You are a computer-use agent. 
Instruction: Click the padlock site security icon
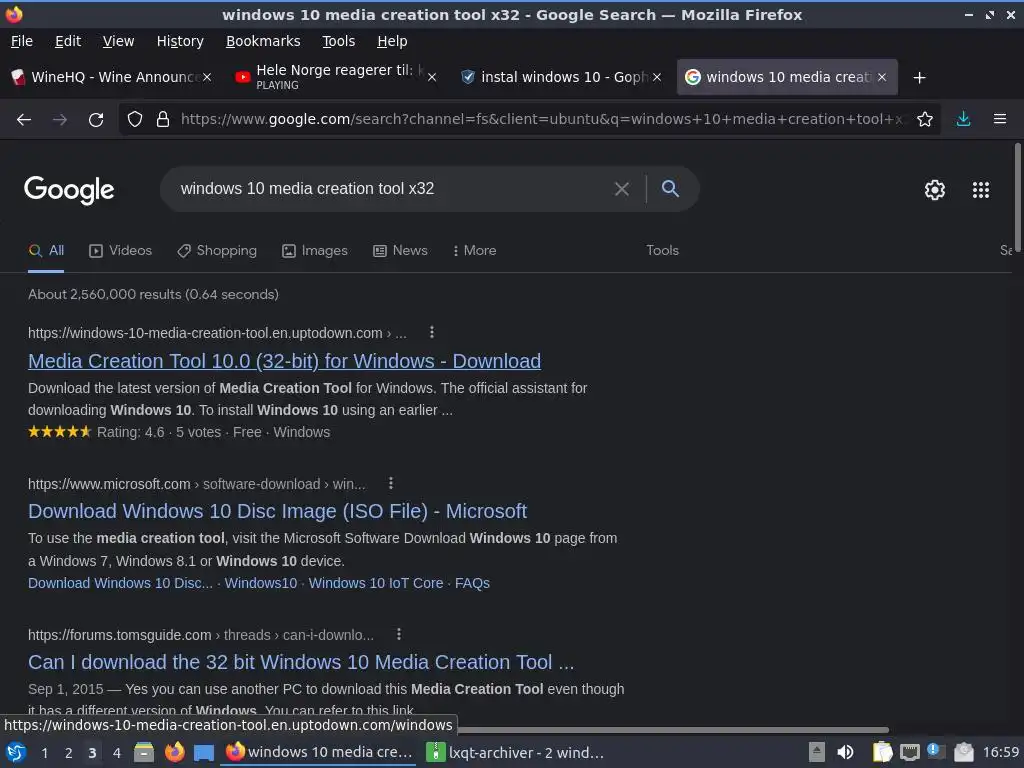163,119
